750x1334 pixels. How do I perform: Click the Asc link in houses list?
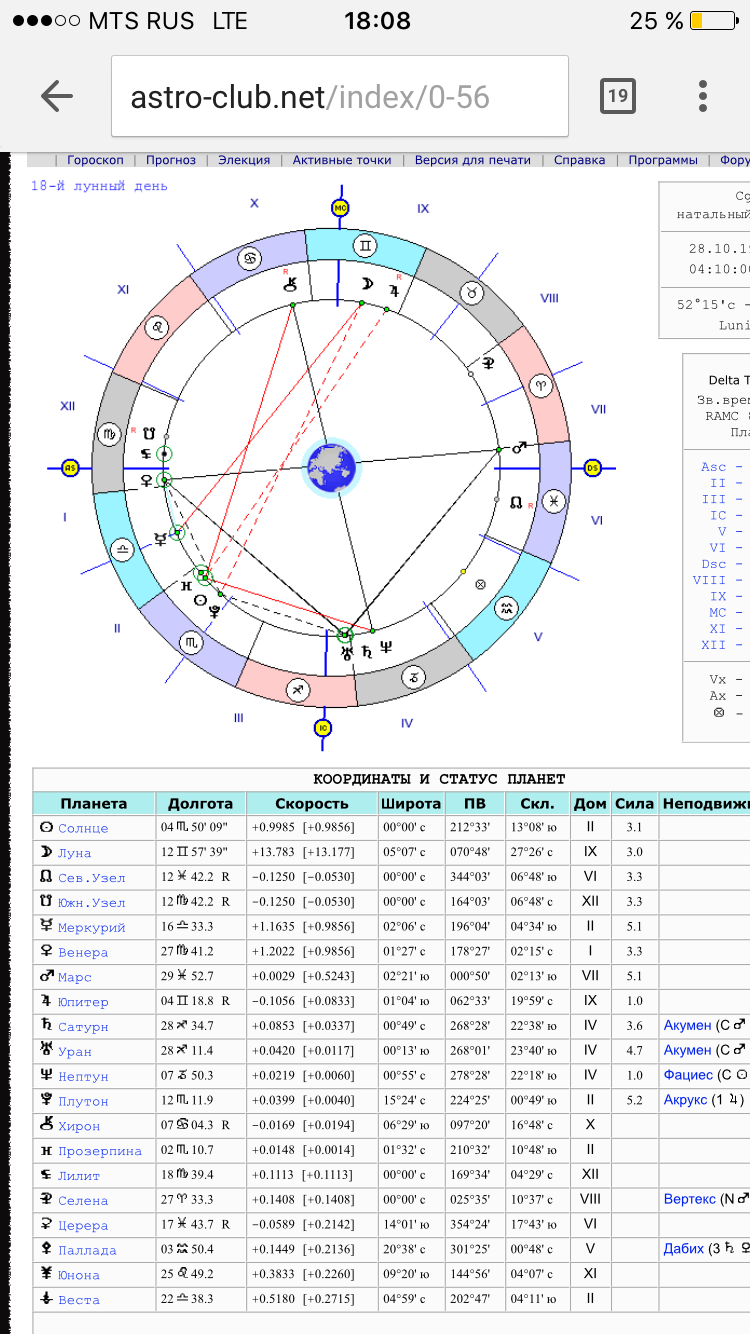(x=713, y=467)
